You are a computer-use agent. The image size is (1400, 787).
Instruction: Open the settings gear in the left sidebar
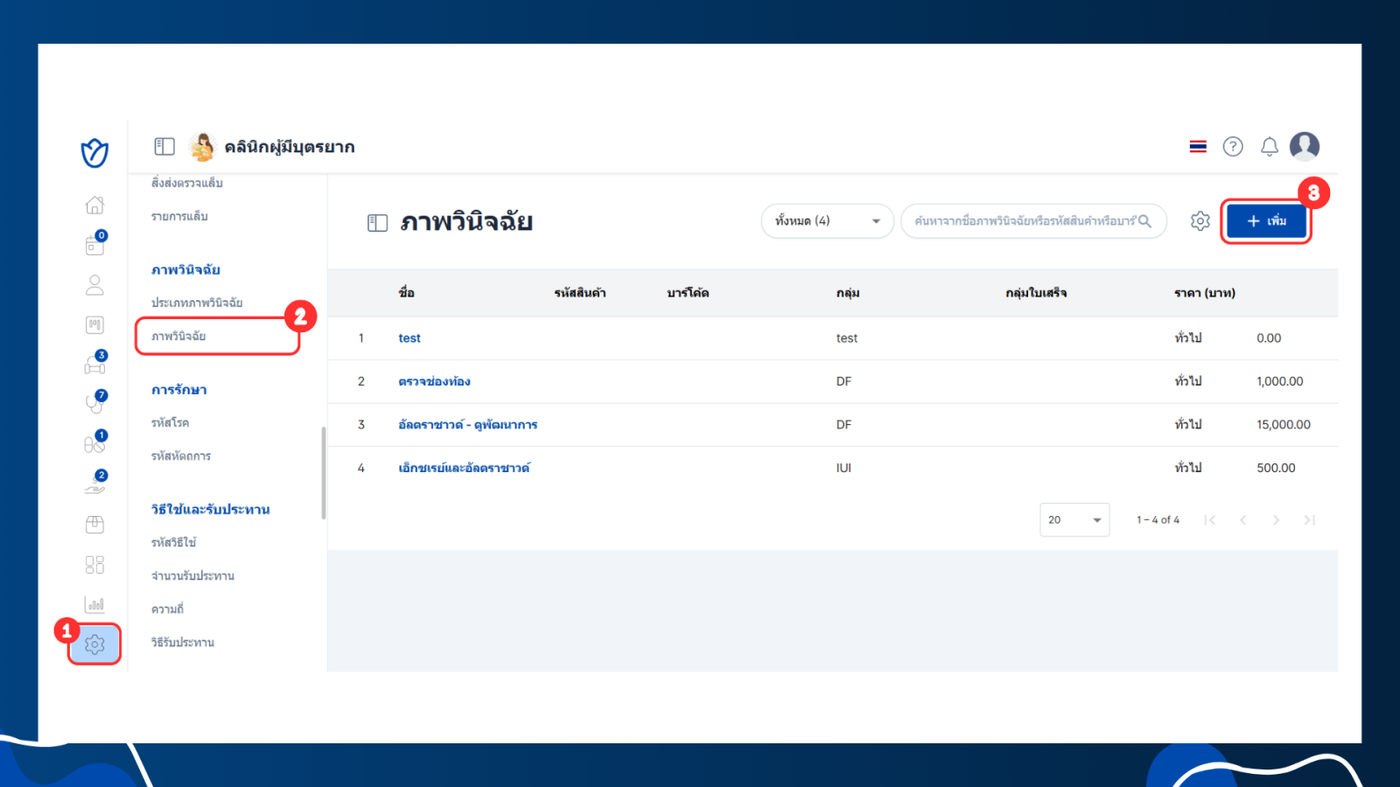click(95, 645)
